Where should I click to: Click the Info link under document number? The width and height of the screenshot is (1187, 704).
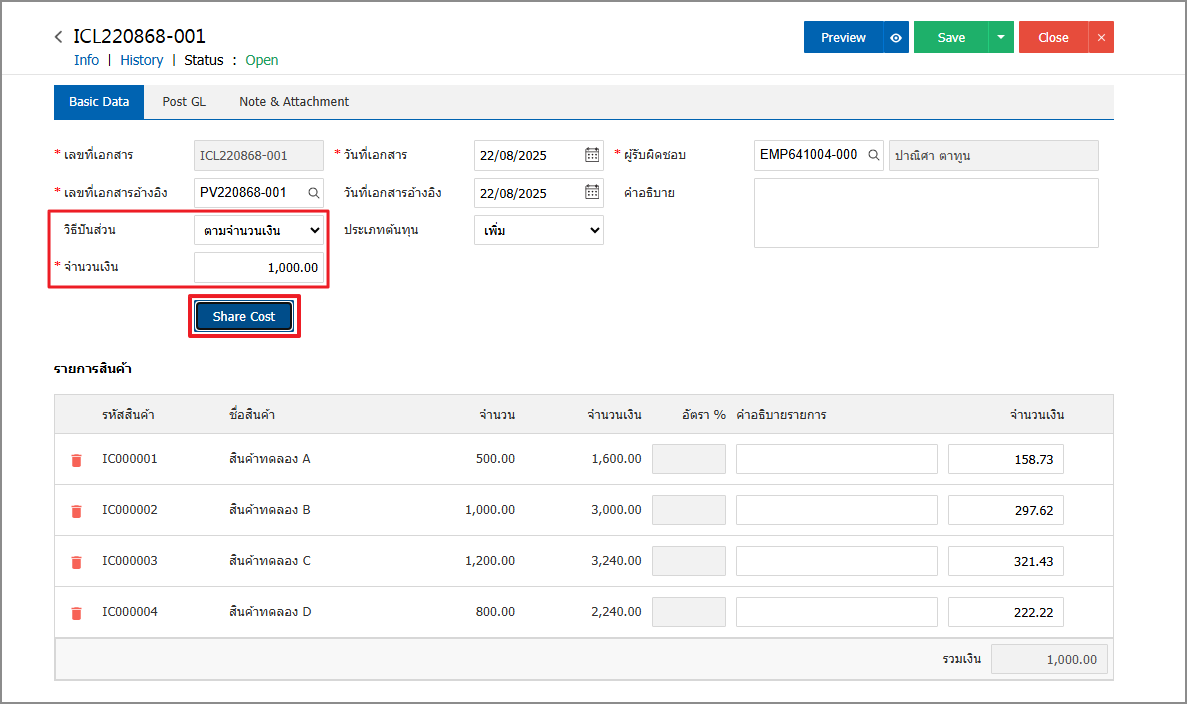click(86, 60)
